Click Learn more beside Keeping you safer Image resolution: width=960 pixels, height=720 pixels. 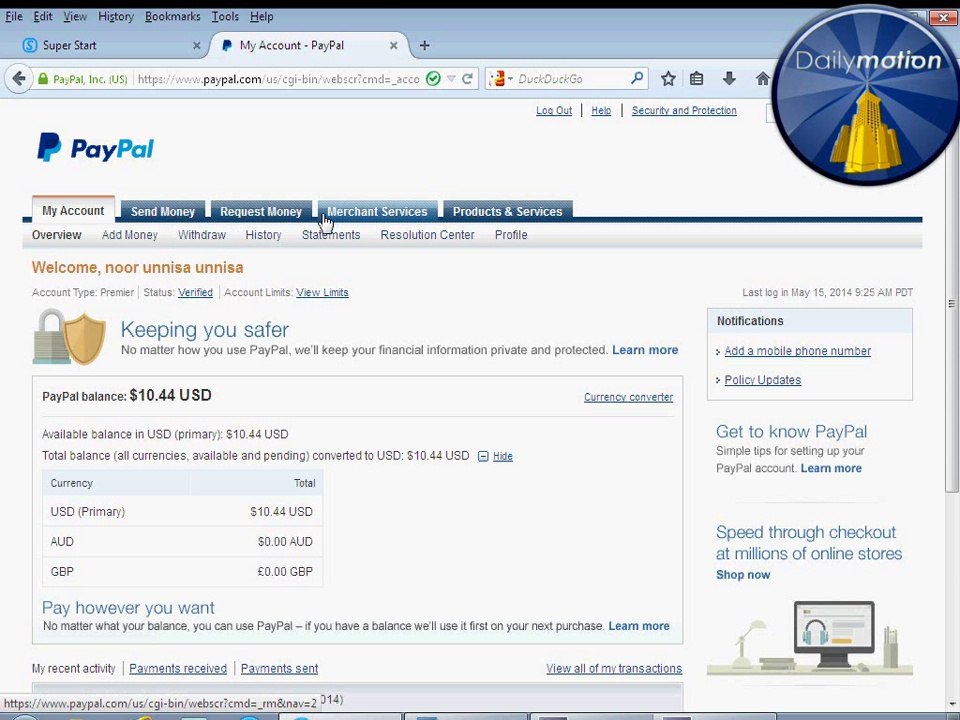click(645, 350)
